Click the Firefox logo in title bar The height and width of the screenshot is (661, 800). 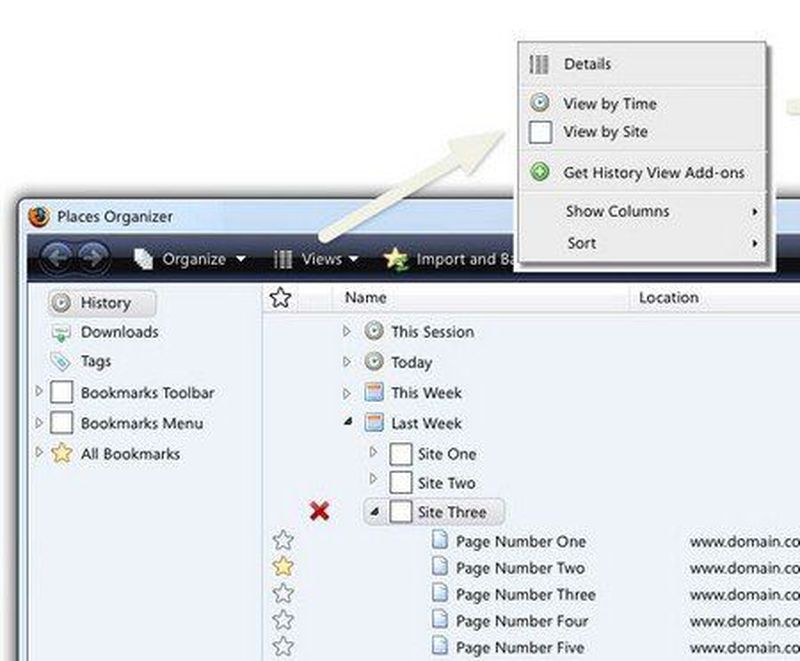[x=38, y=217]
